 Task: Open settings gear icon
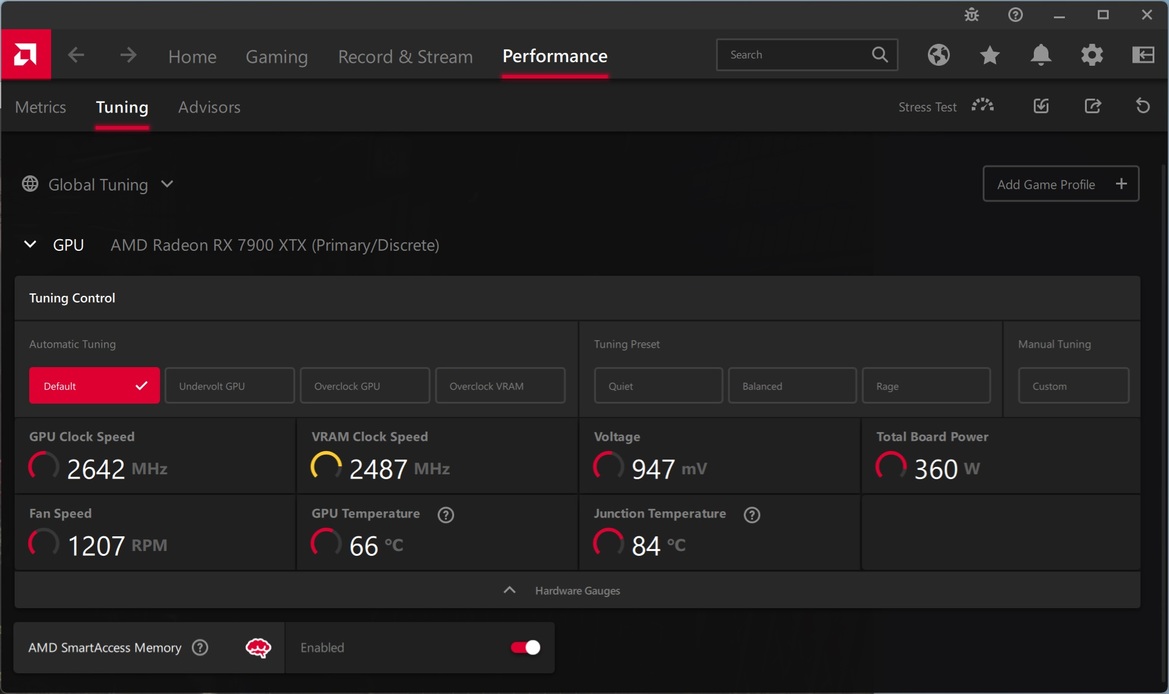pyautogui.click(x=1092, y=54)
